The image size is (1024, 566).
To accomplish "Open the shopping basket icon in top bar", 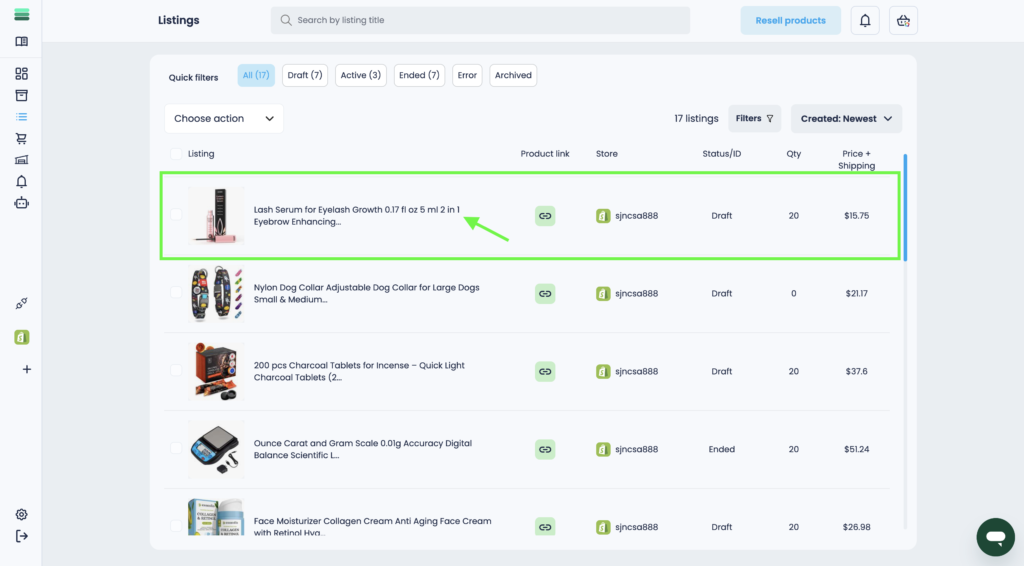I will [903, 20].
